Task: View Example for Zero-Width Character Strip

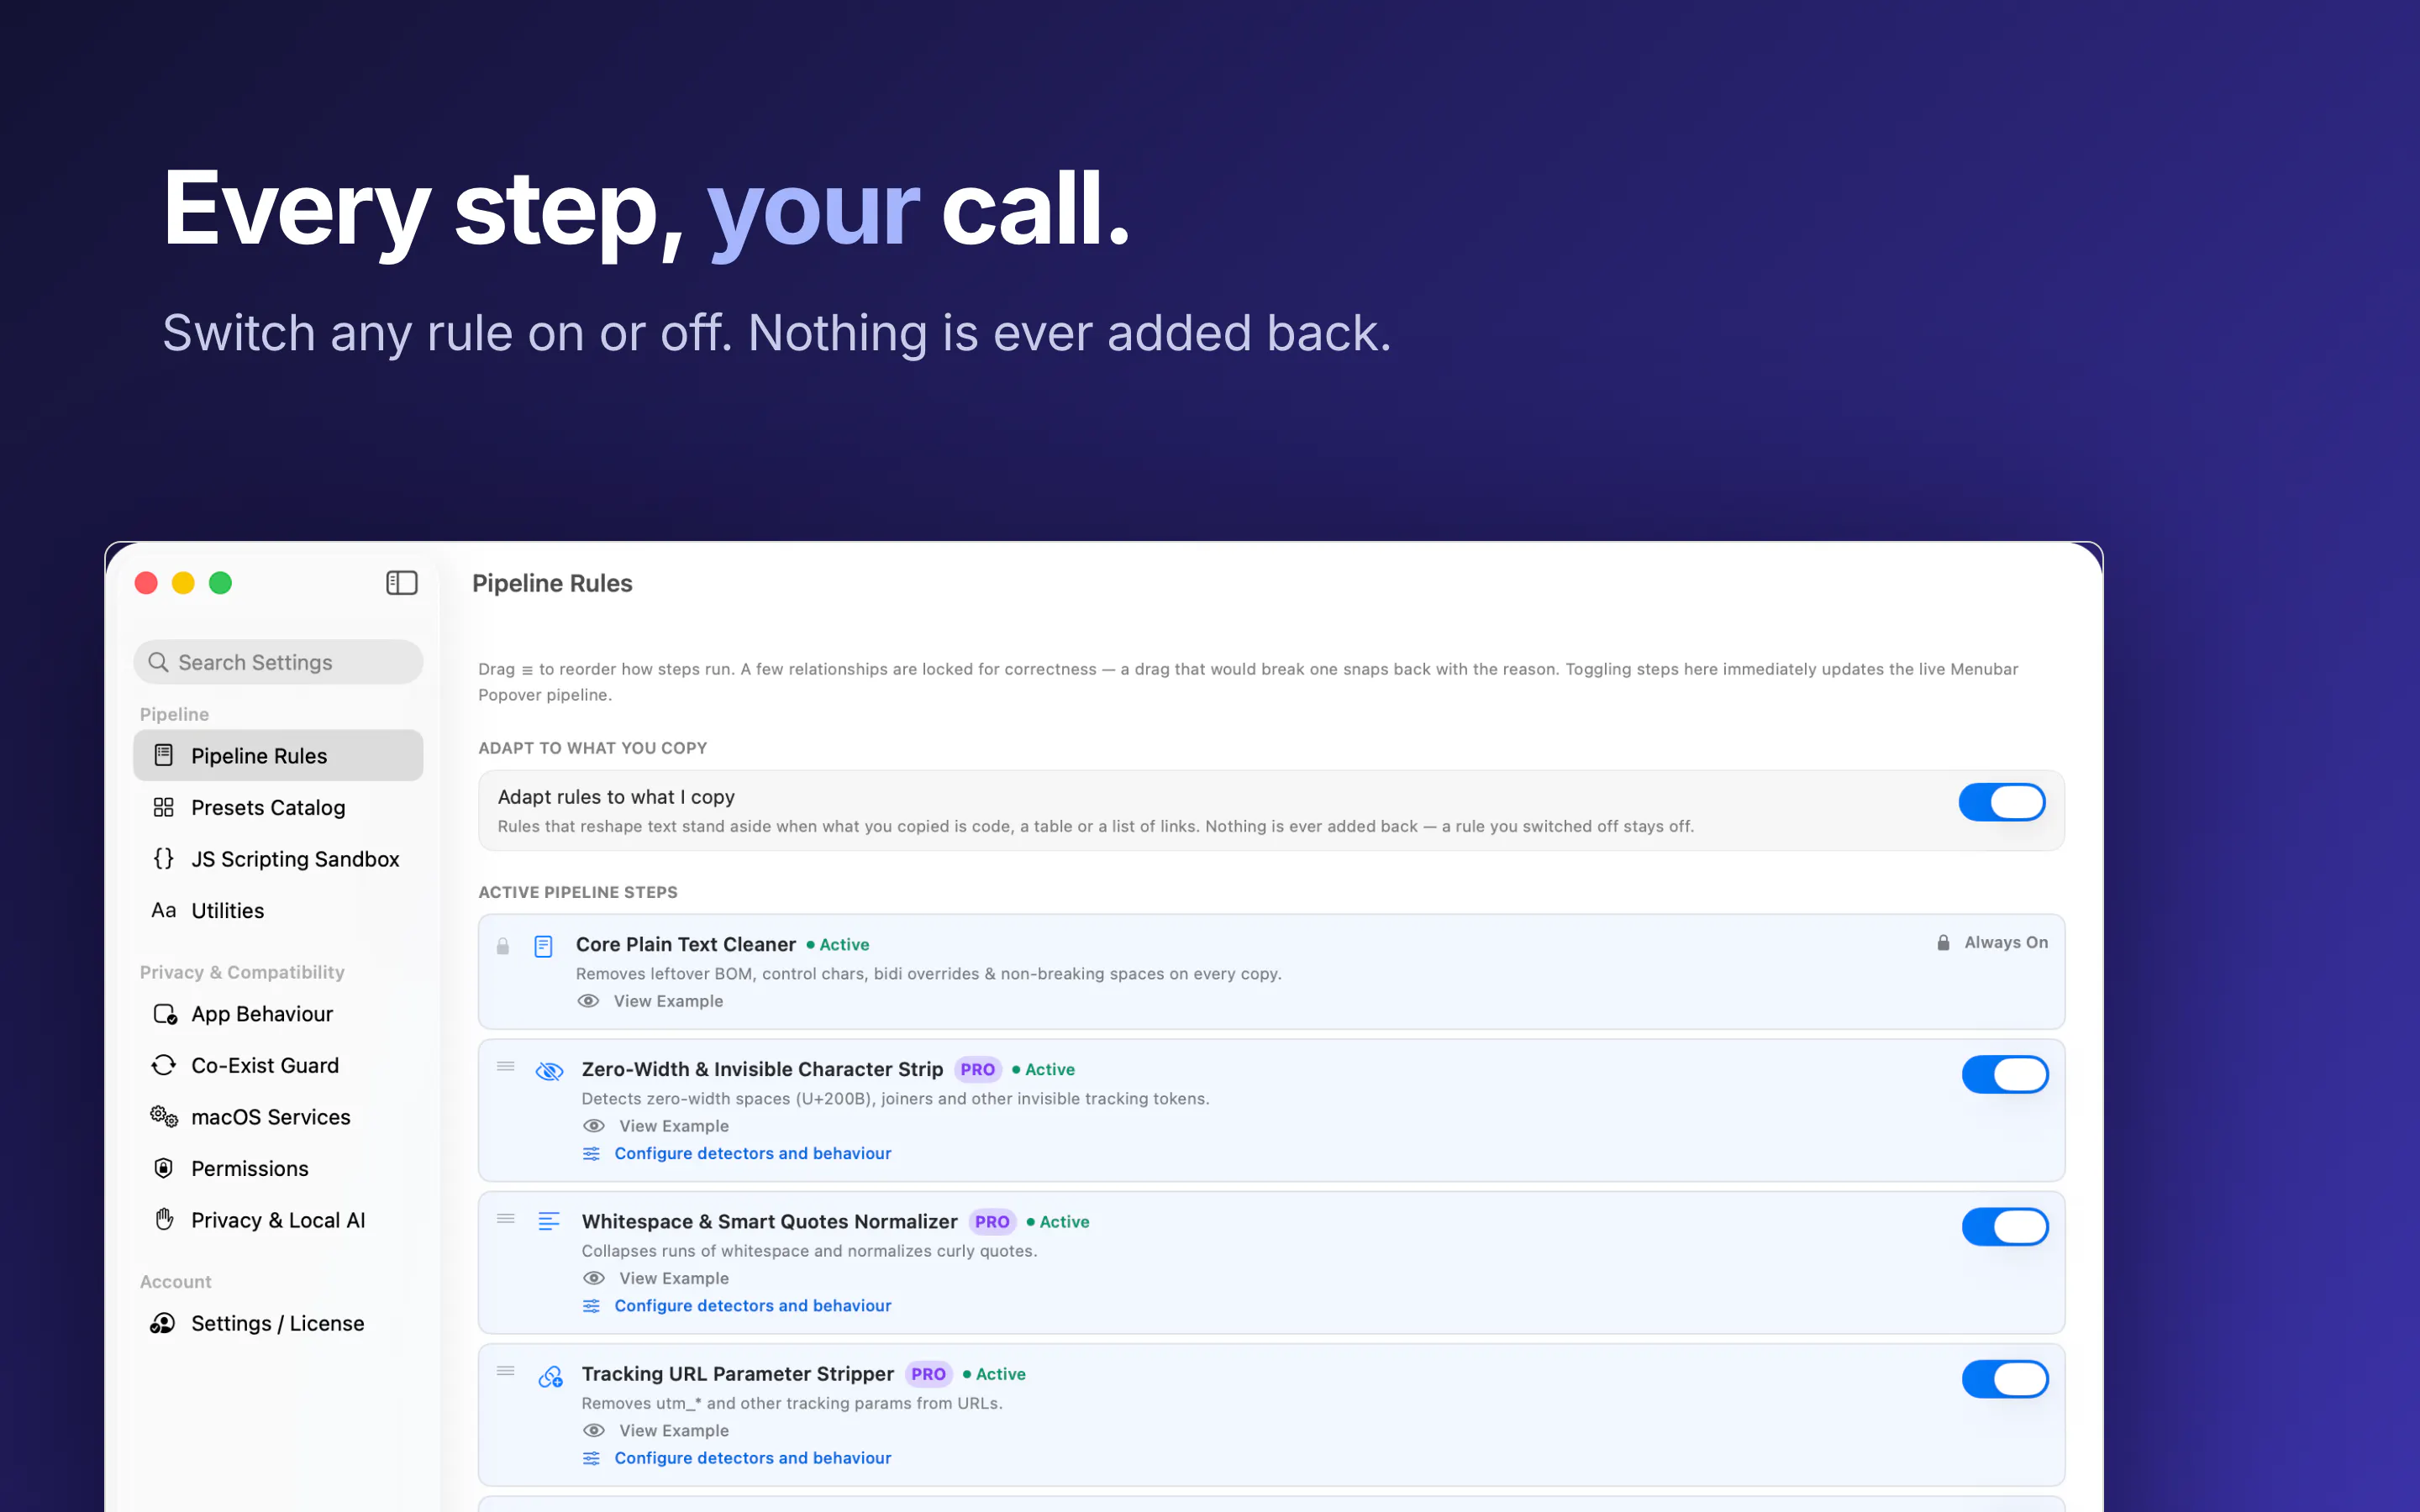Action: click(655, 1126)
